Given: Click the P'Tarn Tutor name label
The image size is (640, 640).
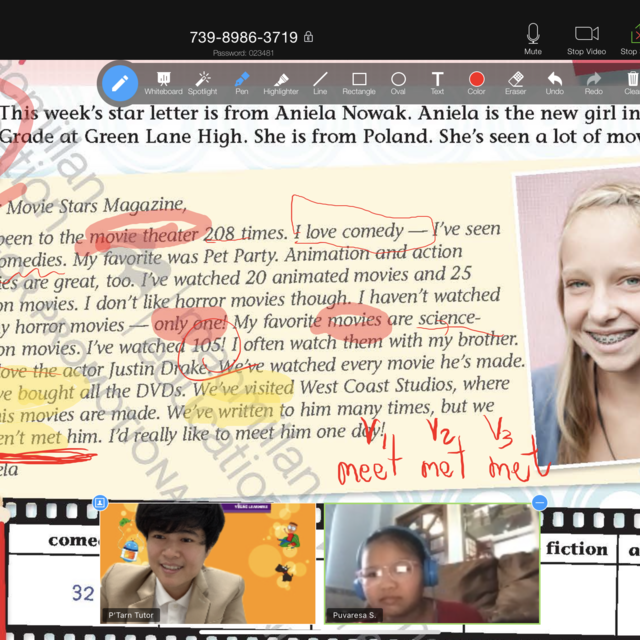Looking at the screenshot, I should coord(131,615).
